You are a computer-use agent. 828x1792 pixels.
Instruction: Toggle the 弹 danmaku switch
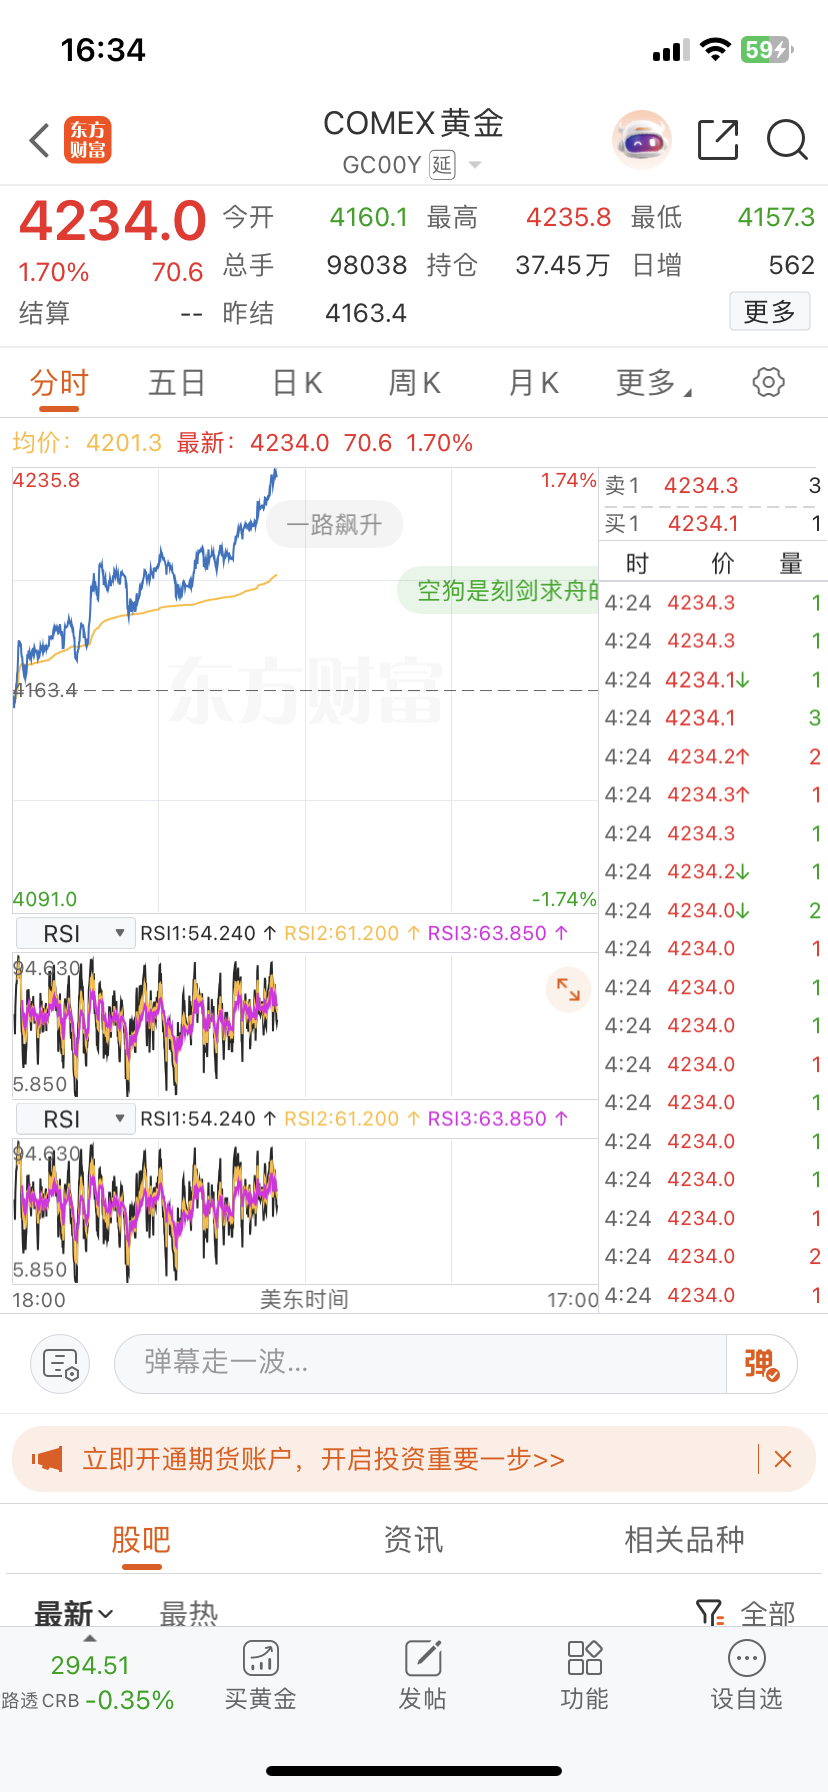[761, 1364]
